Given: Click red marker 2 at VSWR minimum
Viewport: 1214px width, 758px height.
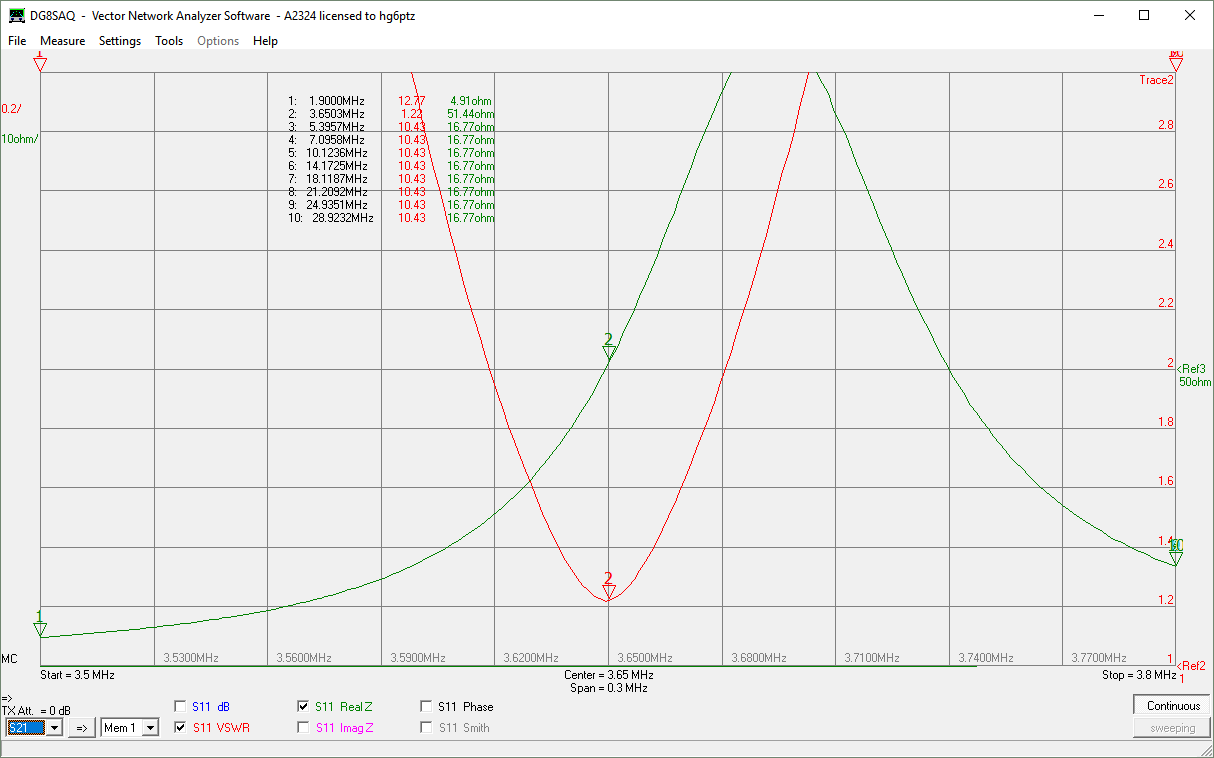Looking at the screenshot, I should (x=608, y=590).
